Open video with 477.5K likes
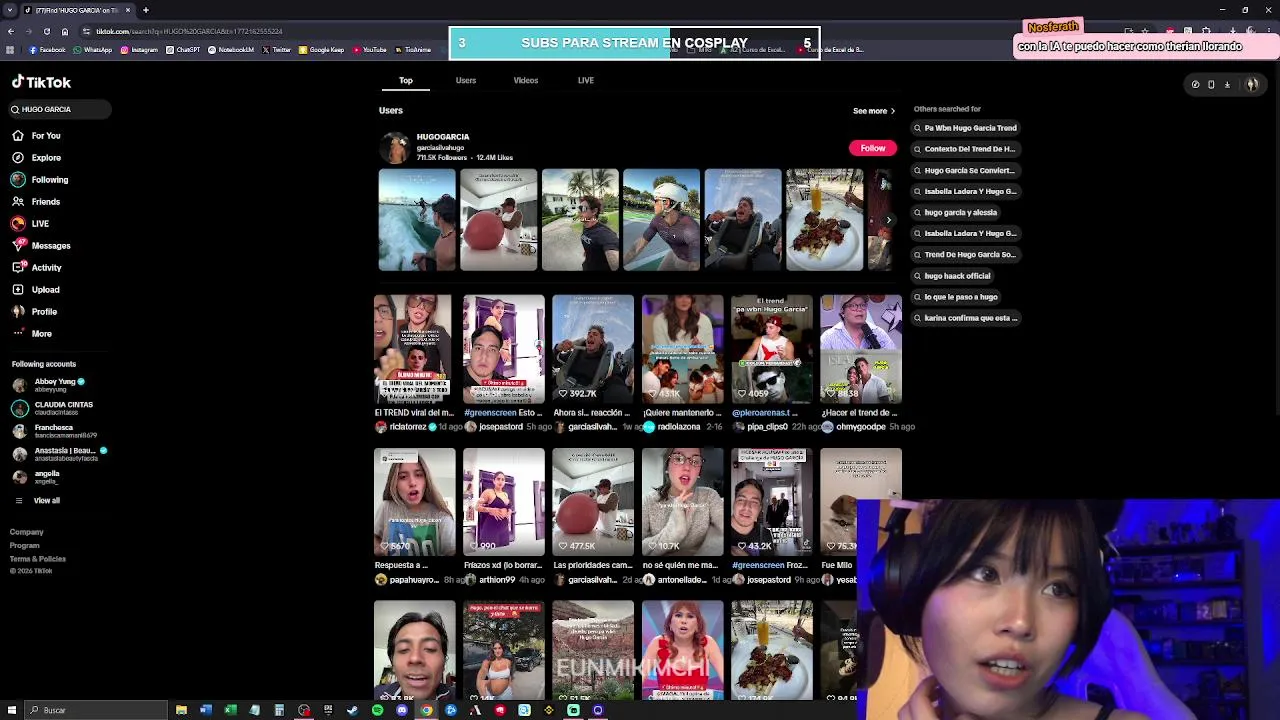 pos(593,501)
